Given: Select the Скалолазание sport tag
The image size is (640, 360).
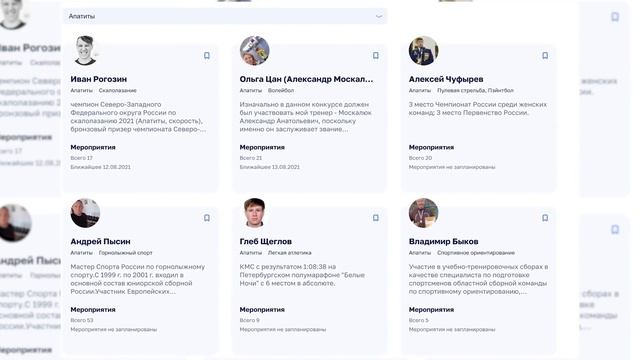Looking at the screenshot, I should click(x=118, y=91).
